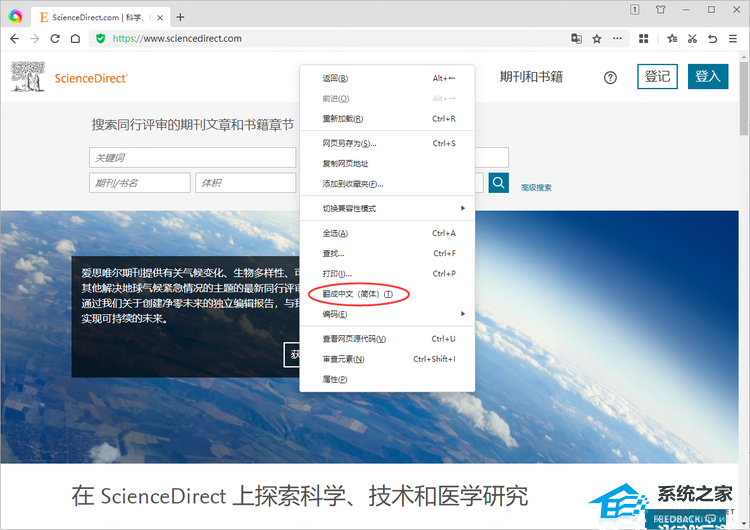Image resolution: width=750 pixels, height=530 pixels.
Task: Choose 全选(A) in context menu
Action: click(387, 233)
